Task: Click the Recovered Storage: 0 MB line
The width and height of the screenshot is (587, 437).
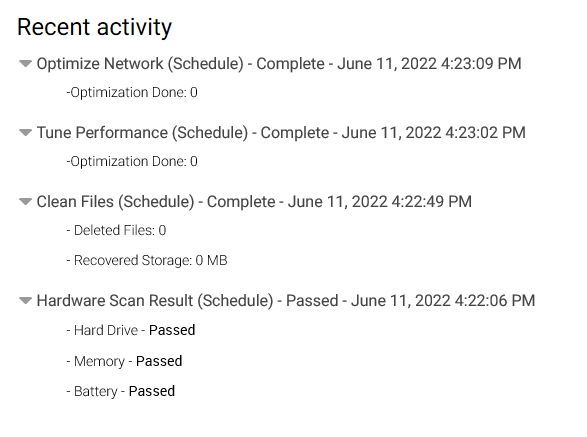Action: click(147, 260)
